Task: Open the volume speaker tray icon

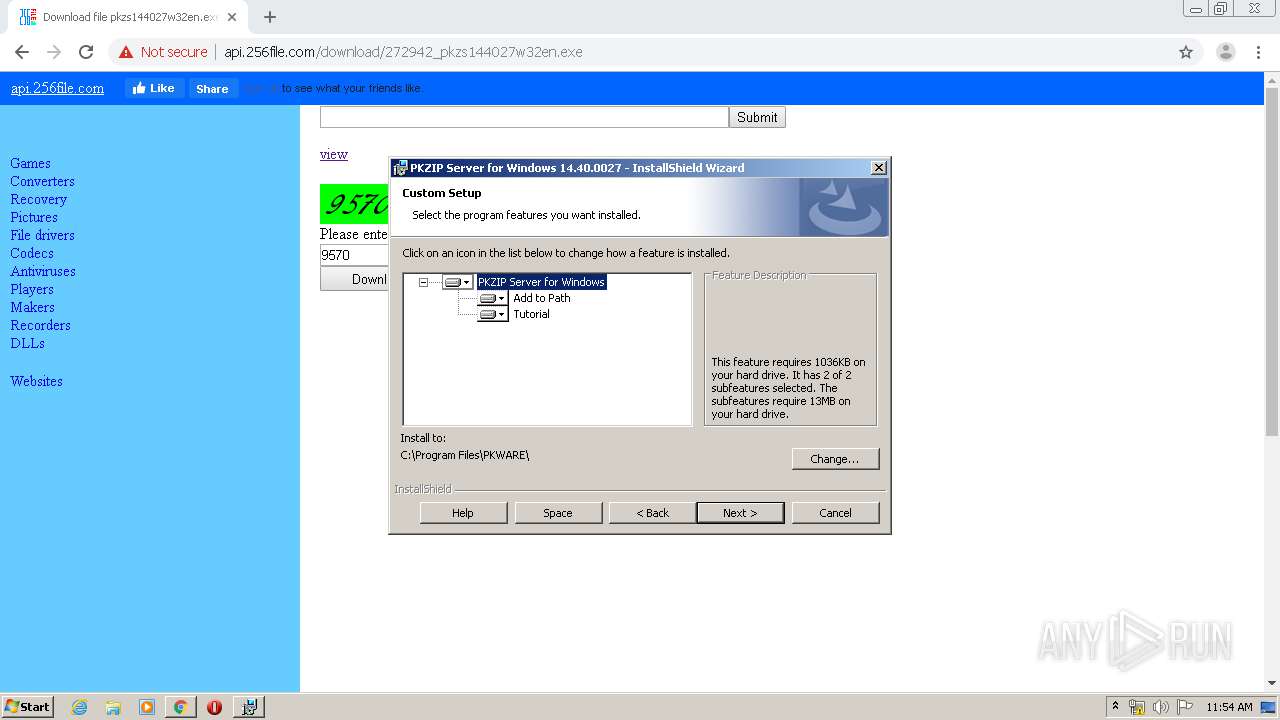Action: (x=1161, y=707)
